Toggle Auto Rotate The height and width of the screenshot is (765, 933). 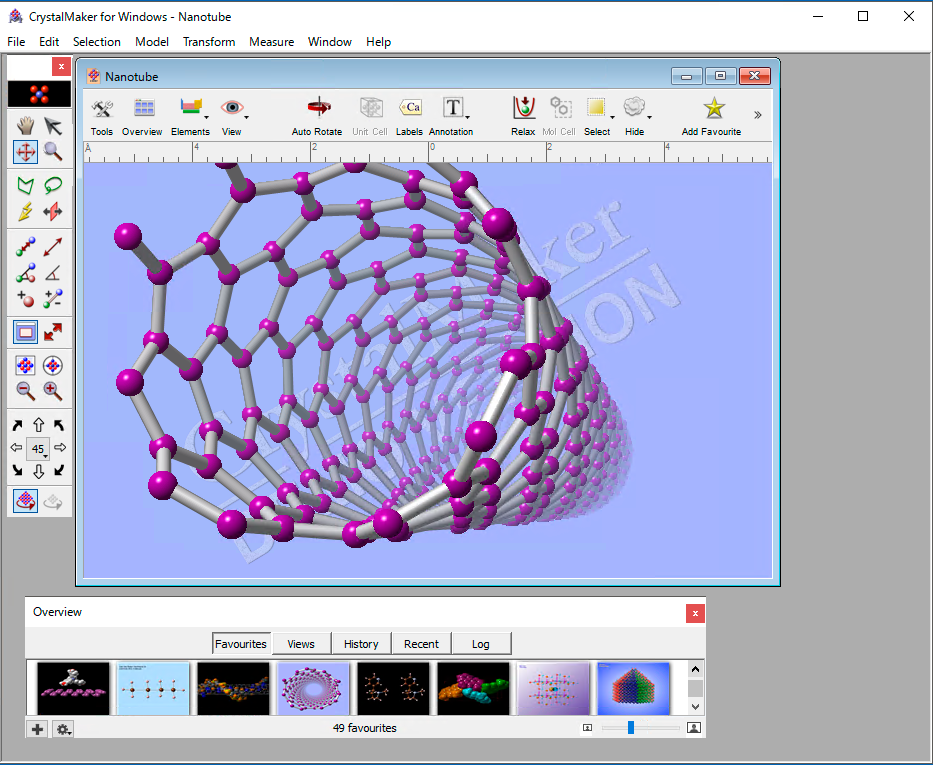coord(317,116)
